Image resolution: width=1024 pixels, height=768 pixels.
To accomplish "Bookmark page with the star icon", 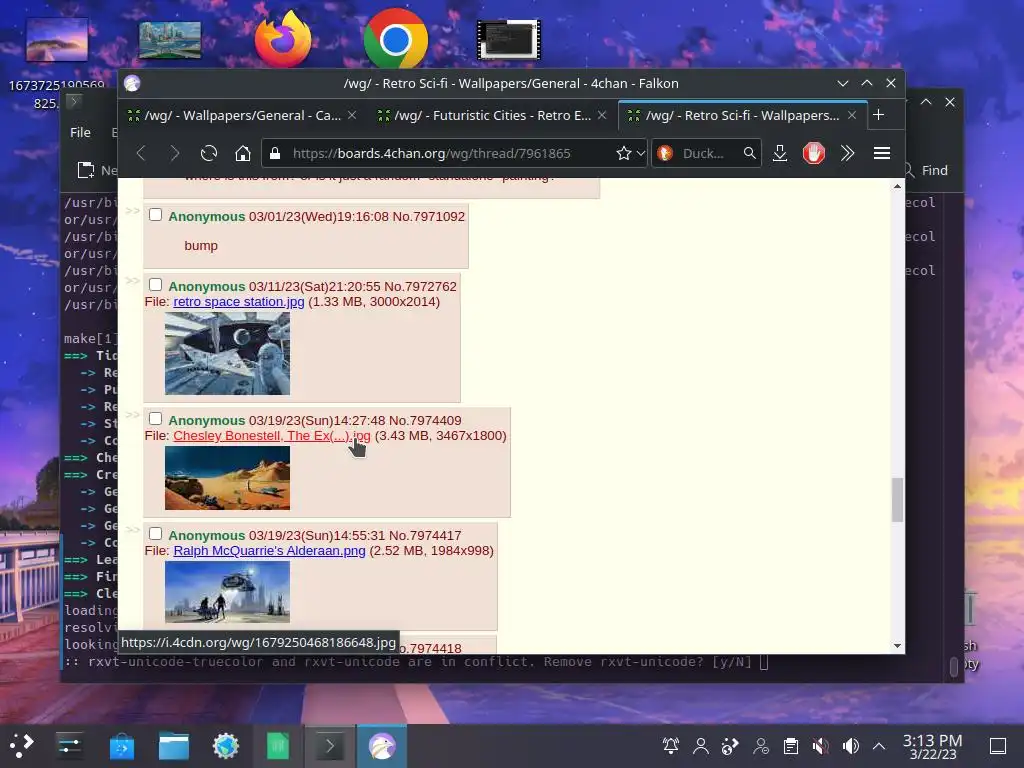I will click(x=623, y=153).
